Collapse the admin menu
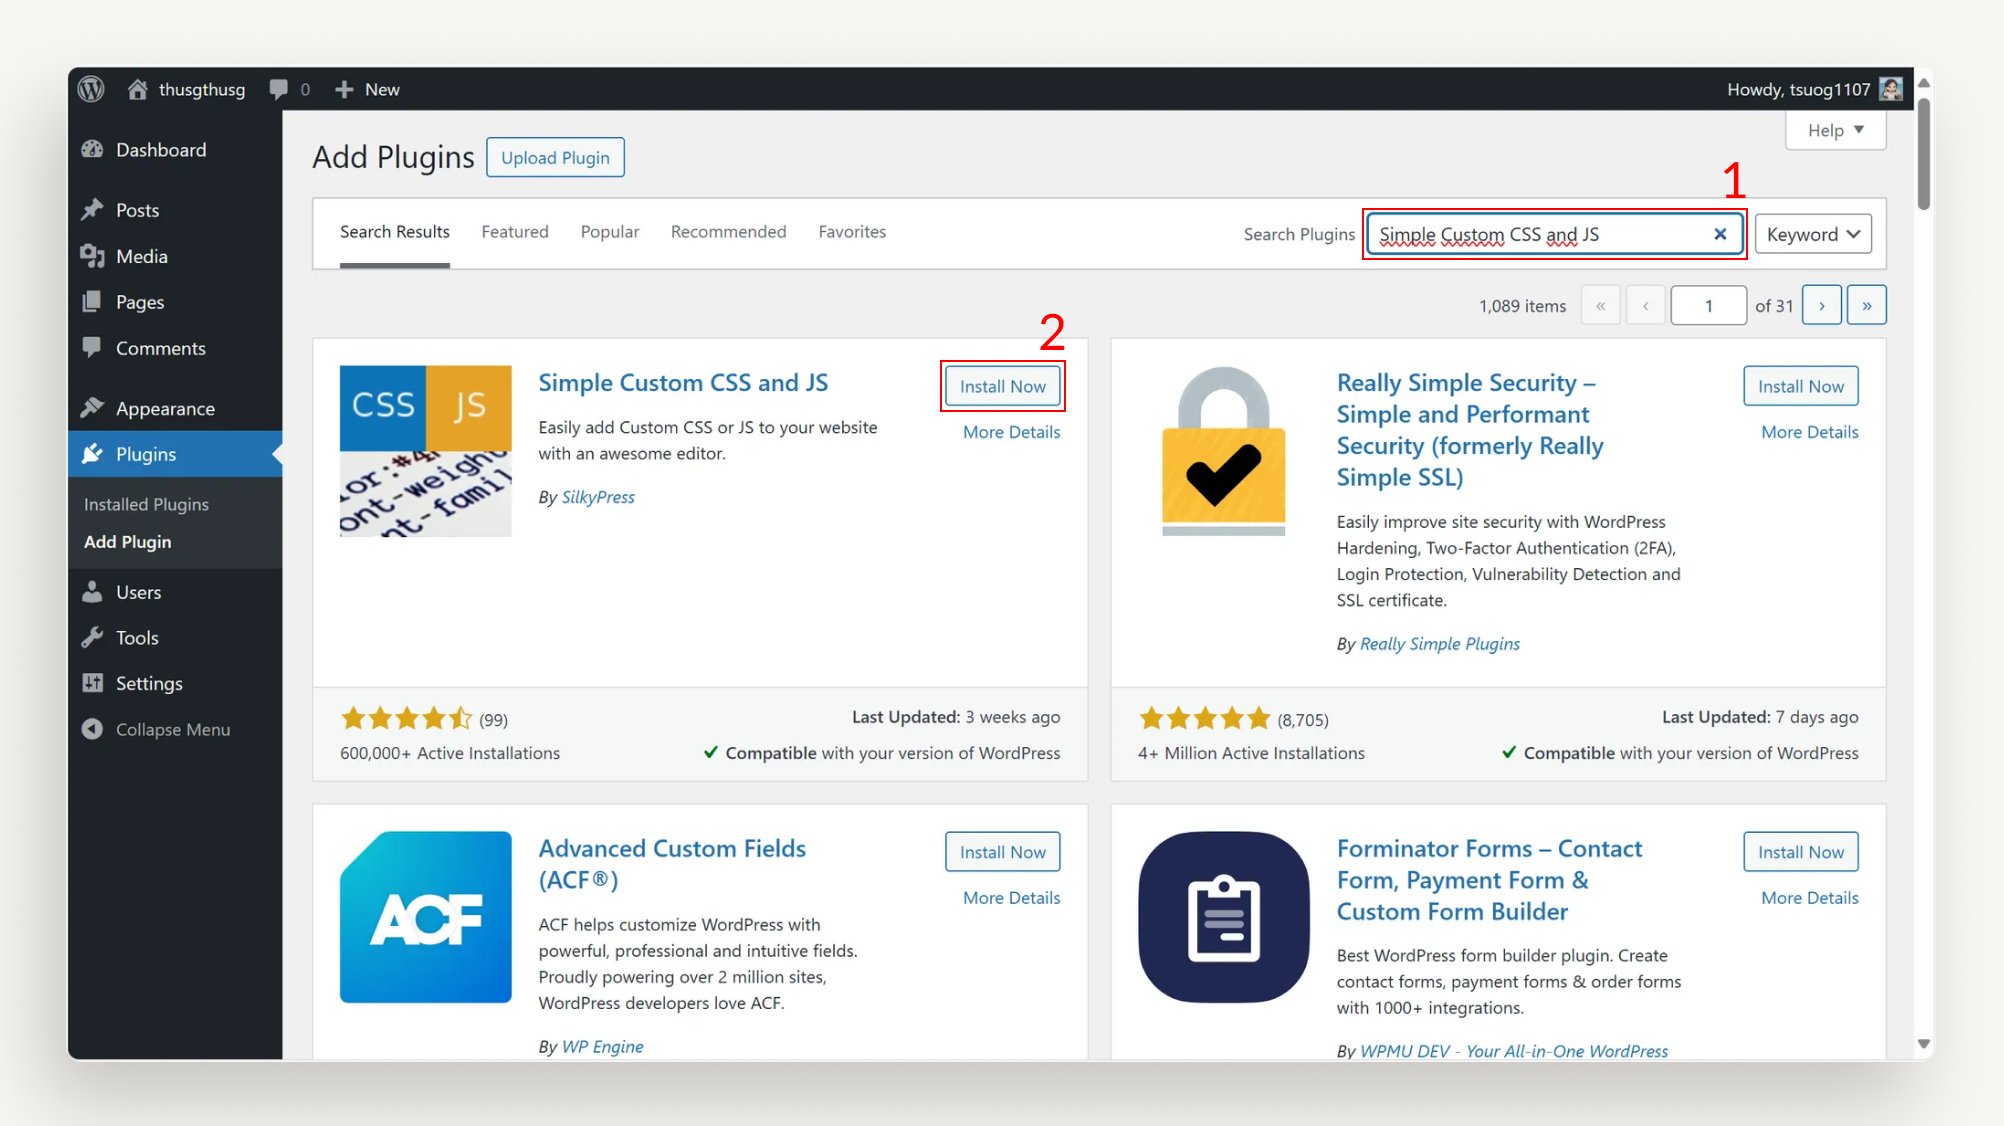This screenshot has width=2004, height=1126. (x=92, y=729)
